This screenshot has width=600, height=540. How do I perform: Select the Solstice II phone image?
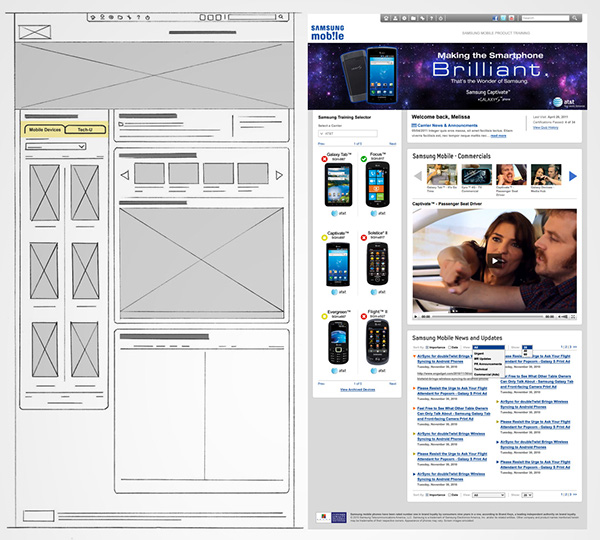pyautogui.click(x=377, y=264)
